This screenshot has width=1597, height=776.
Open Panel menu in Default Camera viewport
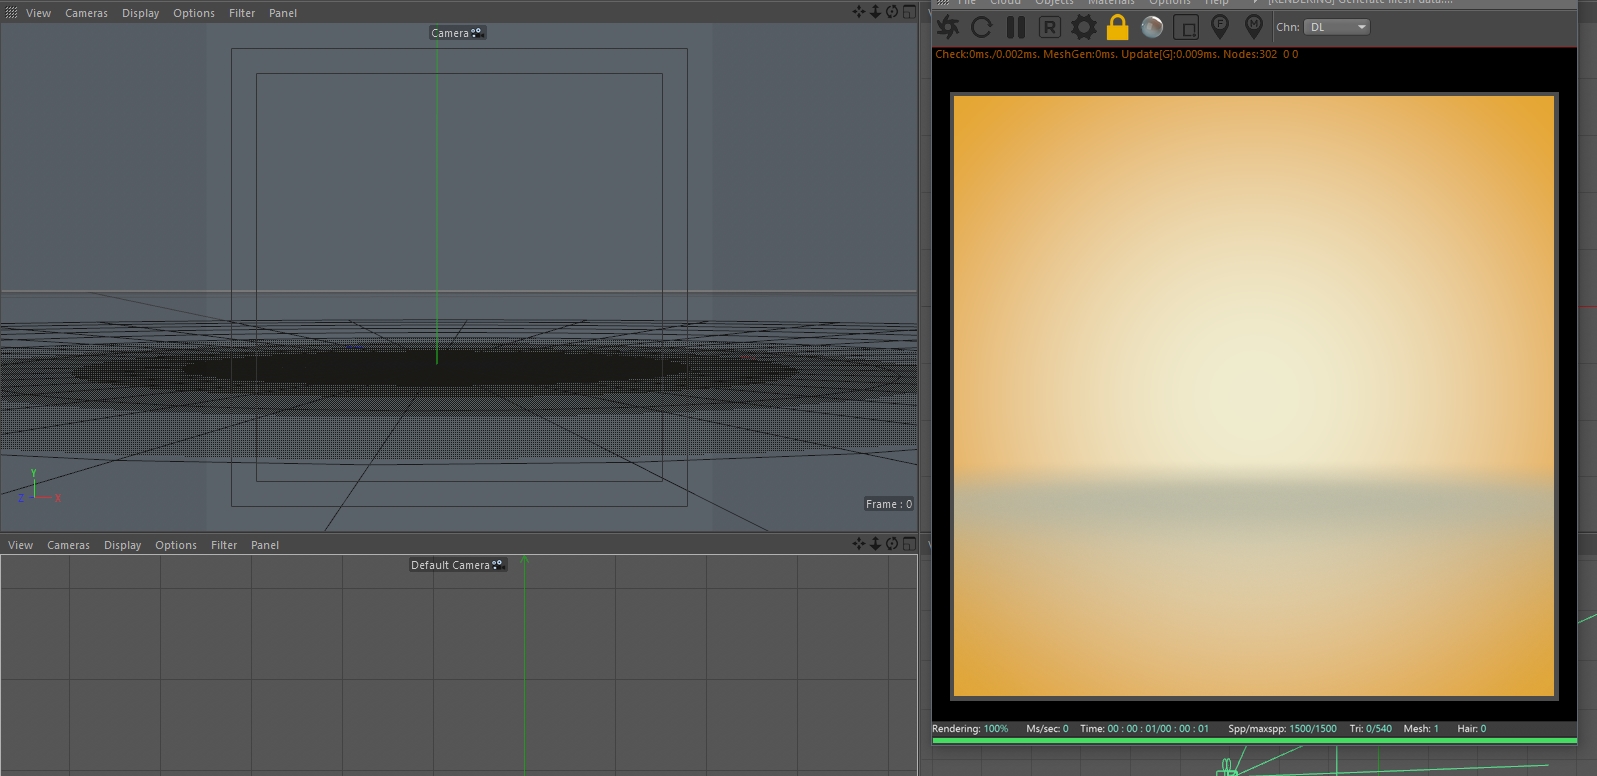pyautogui.click(x=265, y=545)
